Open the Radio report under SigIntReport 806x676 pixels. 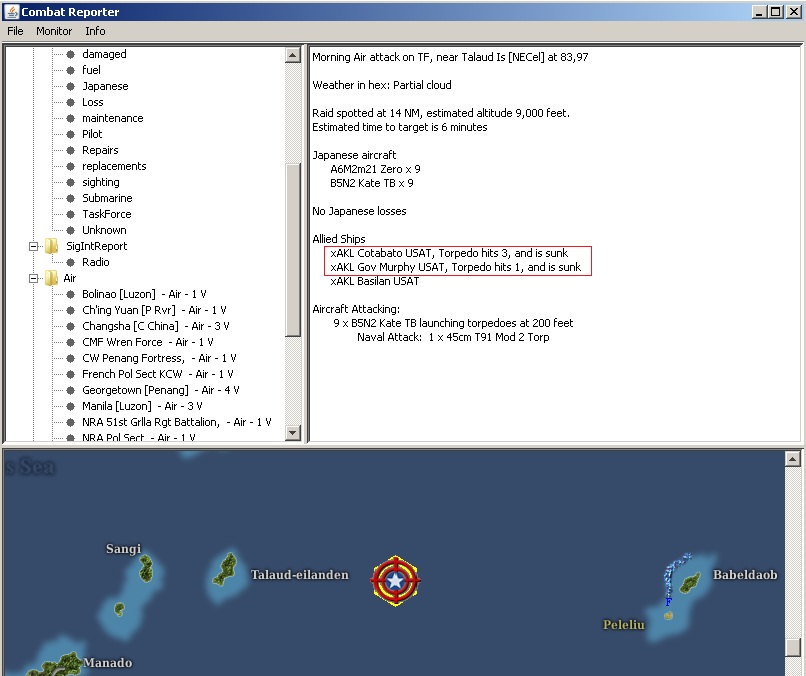pos(96,262)
